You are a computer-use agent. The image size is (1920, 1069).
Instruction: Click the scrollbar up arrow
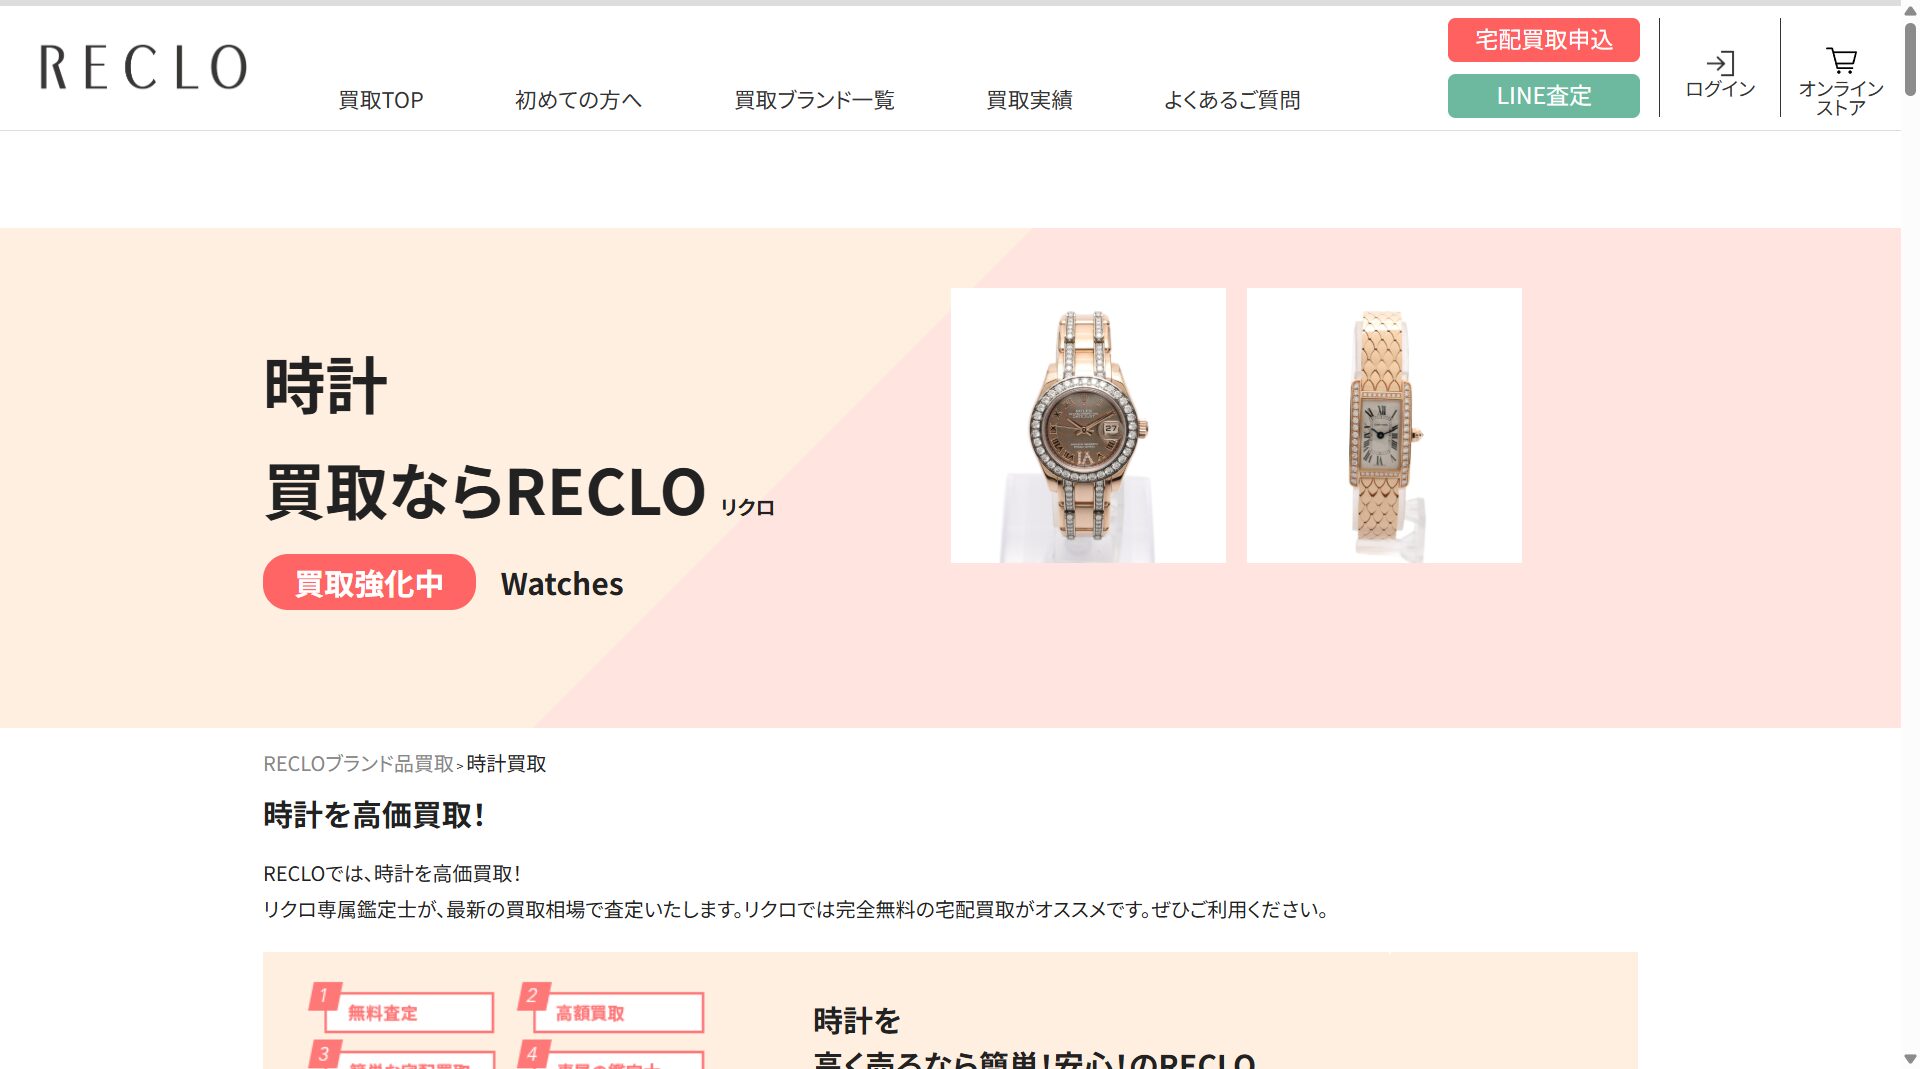[x=1910, y=10]
